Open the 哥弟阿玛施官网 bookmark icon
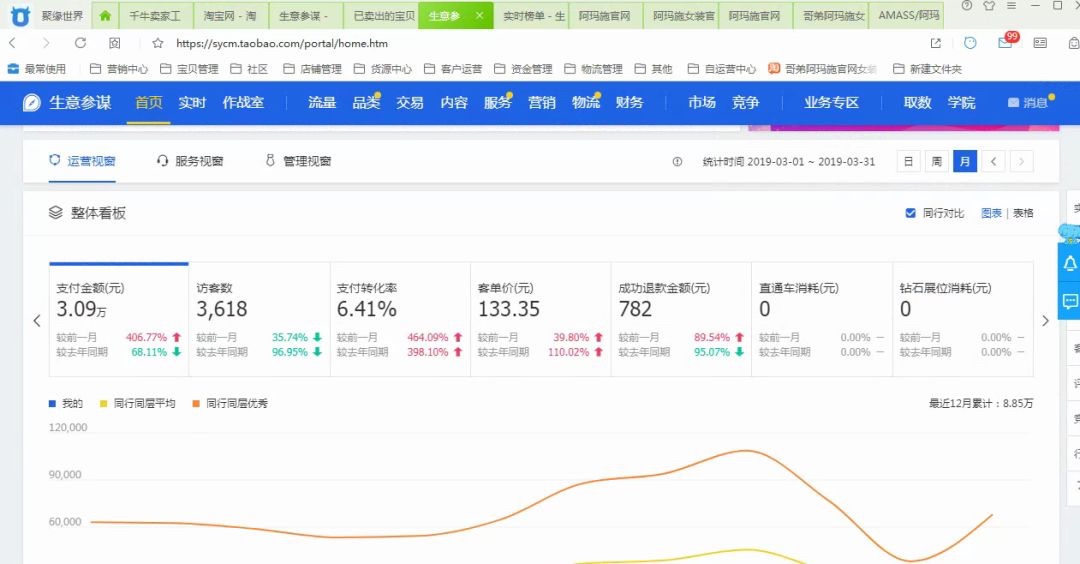Screen dimensions: 1080x564 774,68
